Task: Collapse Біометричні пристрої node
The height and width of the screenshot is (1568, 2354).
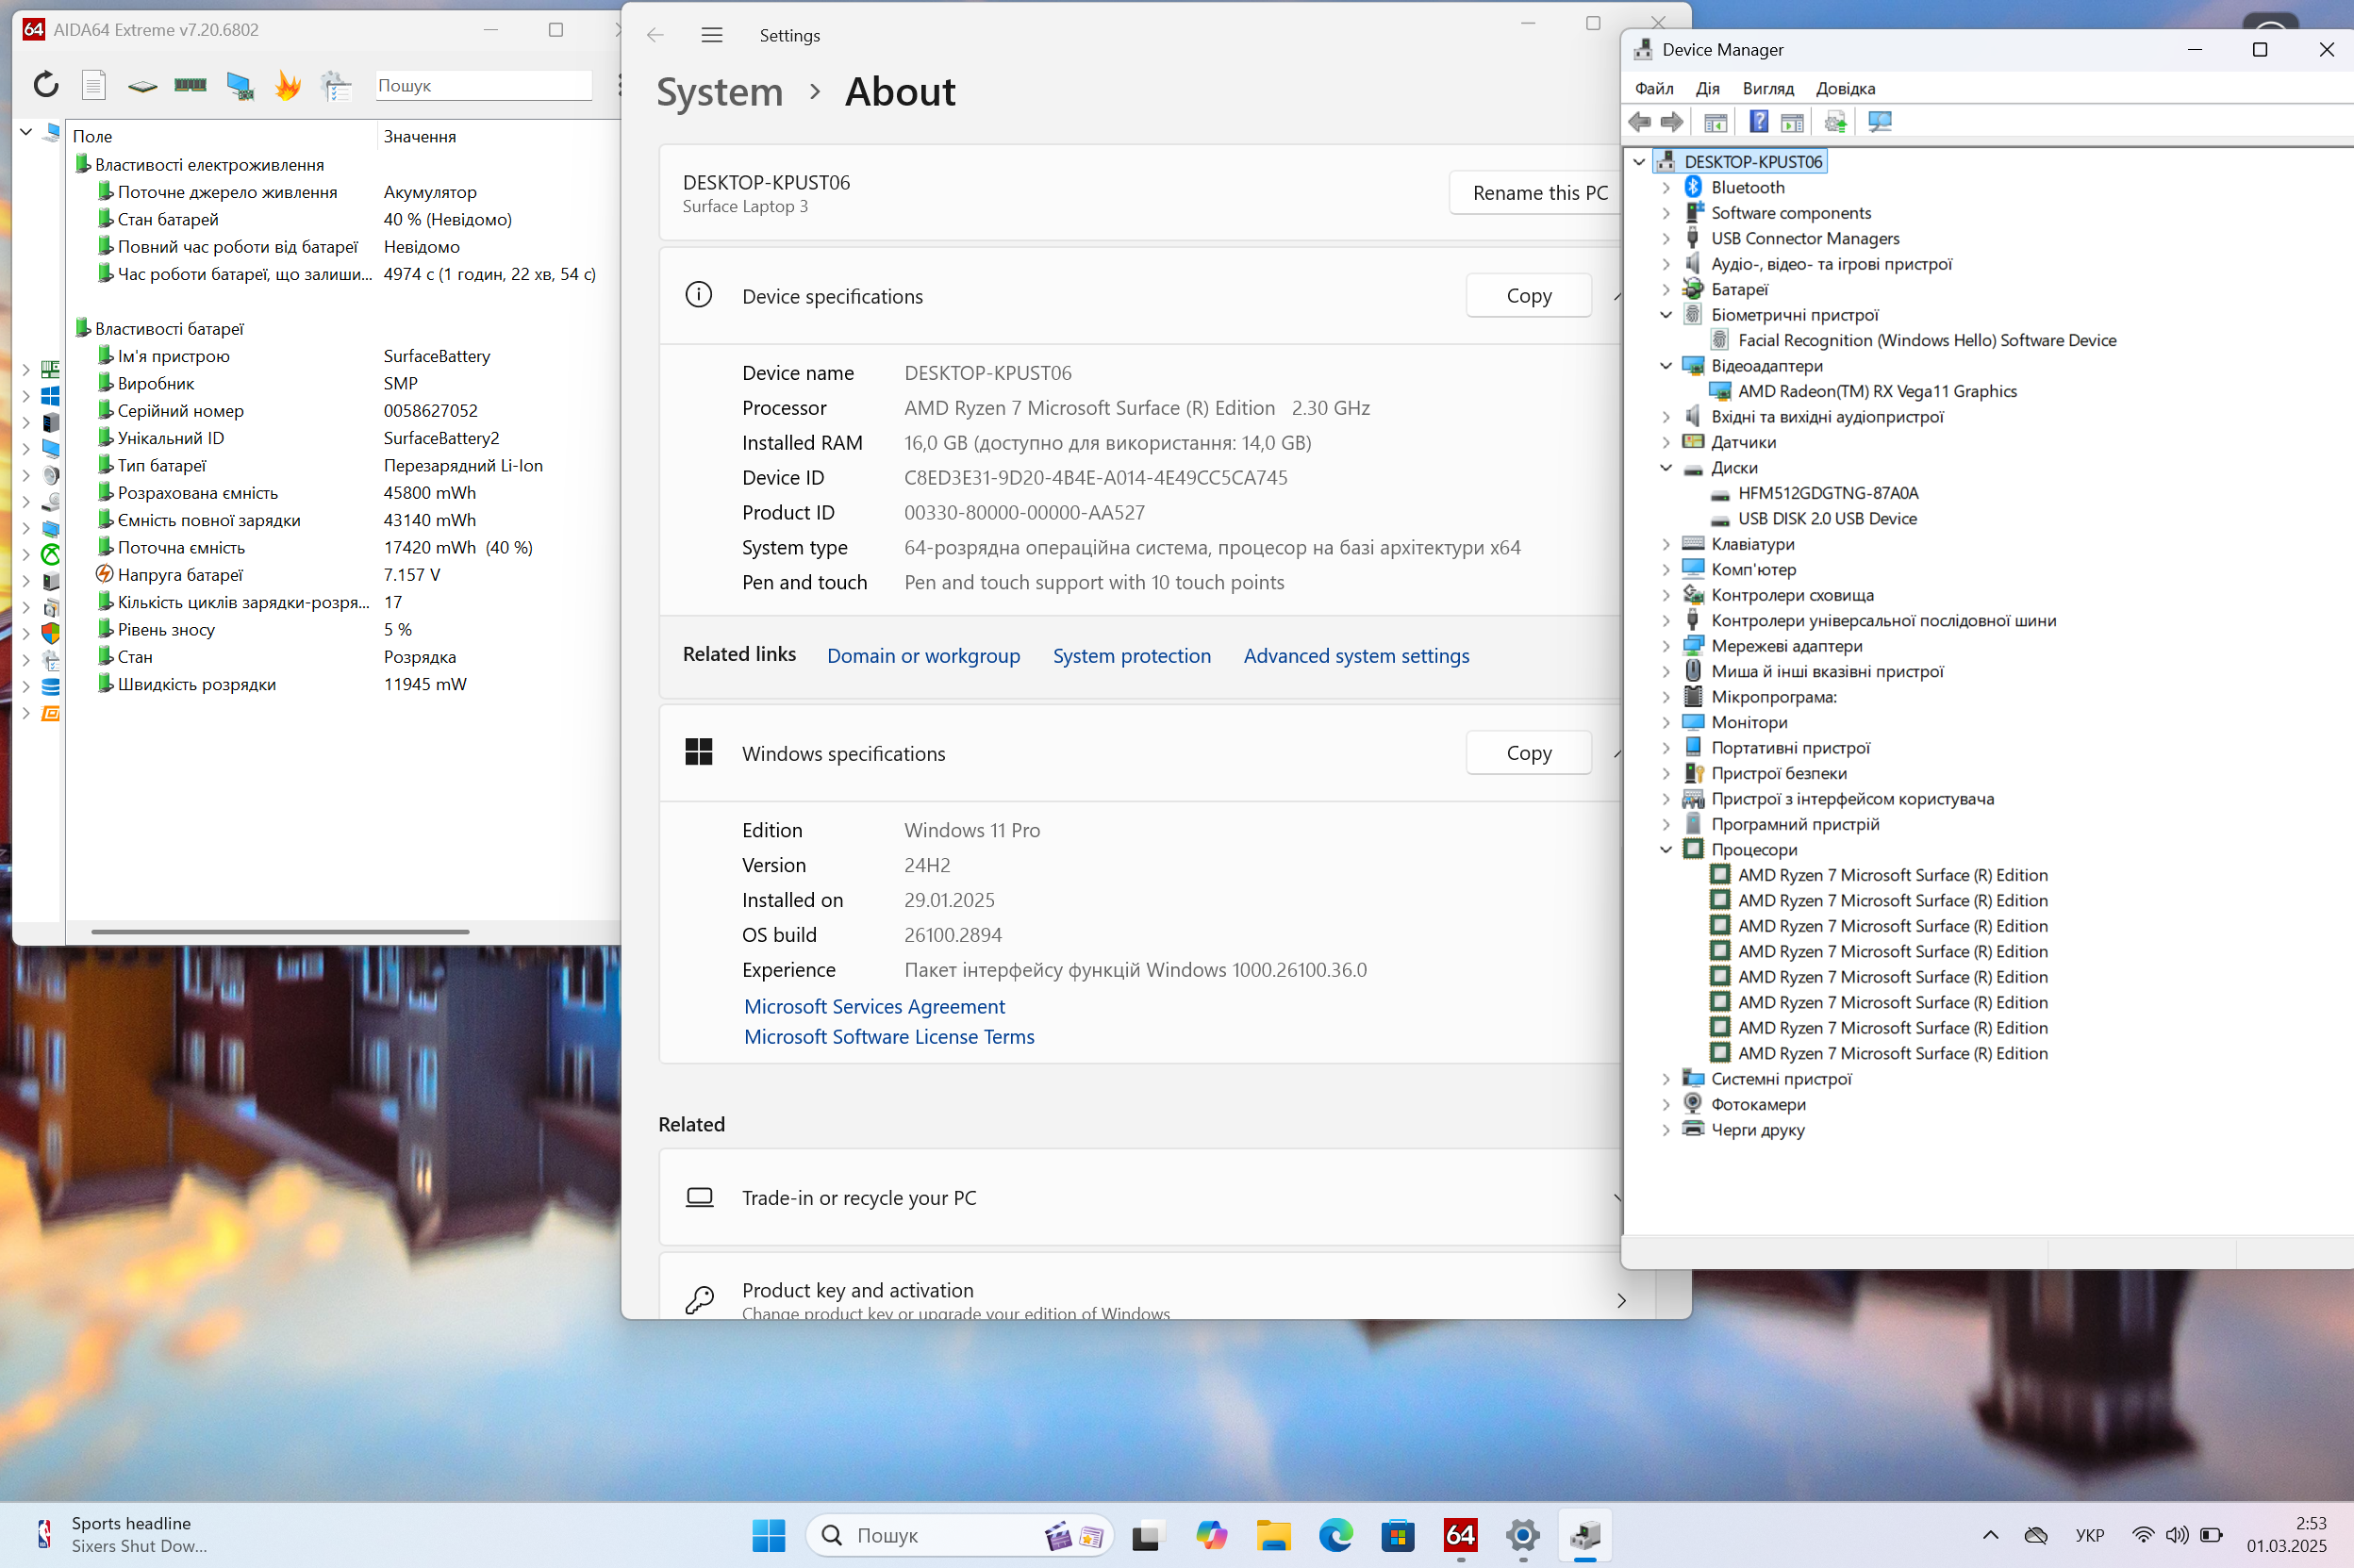Action: (x=1666, y=315)
